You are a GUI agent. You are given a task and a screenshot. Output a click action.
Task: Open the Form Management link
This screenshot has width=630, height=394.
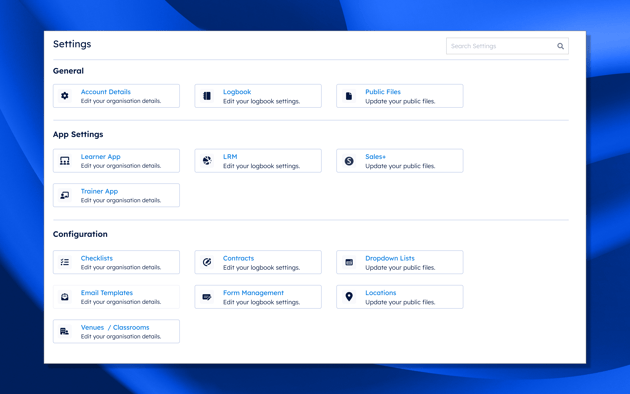click(253, 293)
